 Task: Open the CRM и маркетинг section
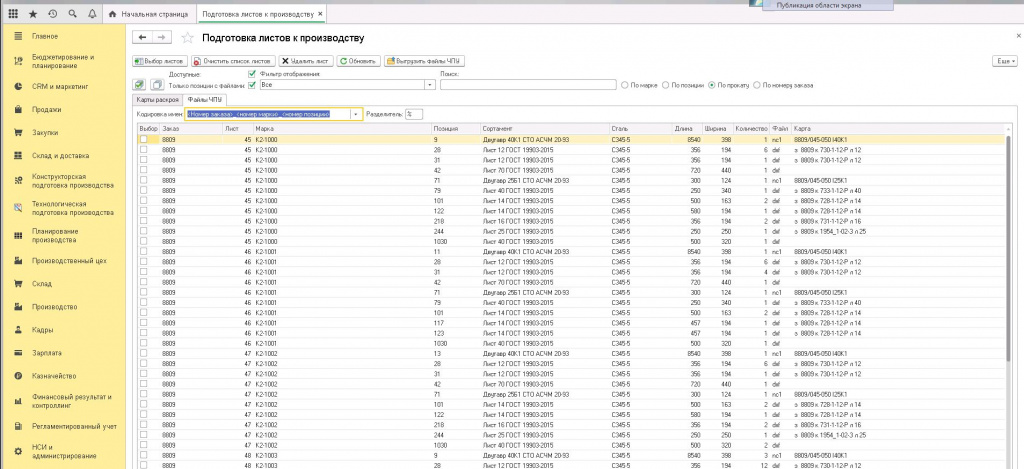coord(60,86)
